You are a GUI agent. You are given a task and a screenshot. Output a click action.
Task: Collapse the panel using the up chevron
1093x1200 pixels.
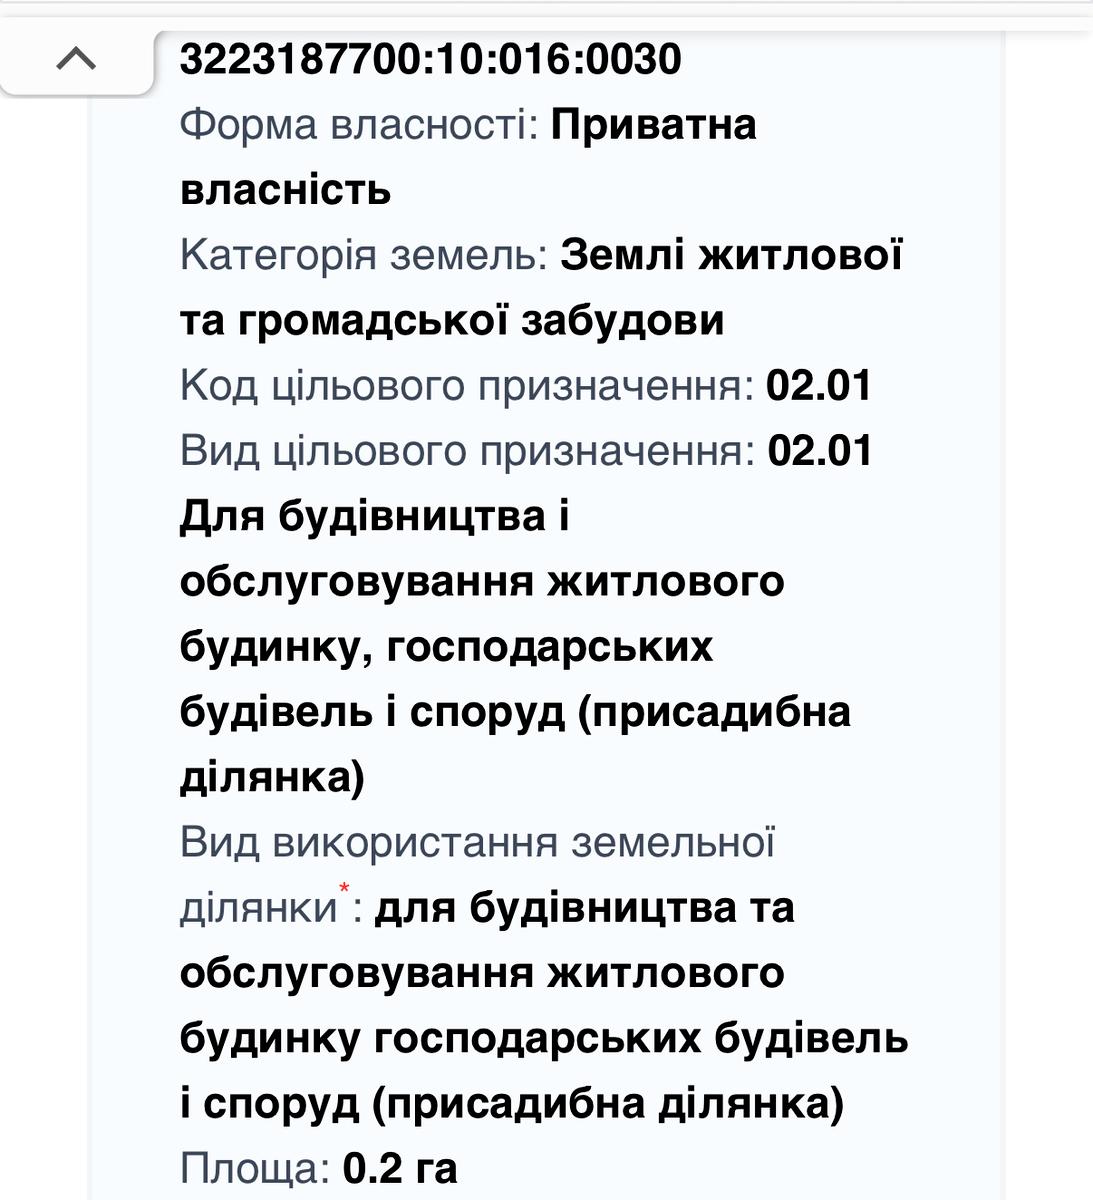(x=76, y=60)
